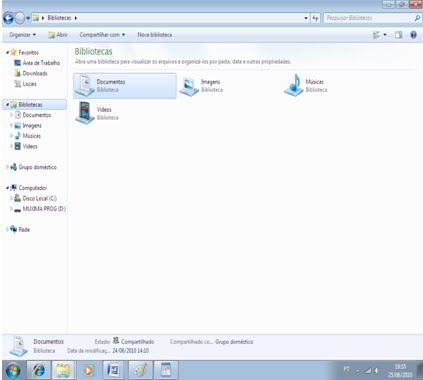Click the Forward navigation arrow button
The image size is (423, 380).
pos(20,18)
